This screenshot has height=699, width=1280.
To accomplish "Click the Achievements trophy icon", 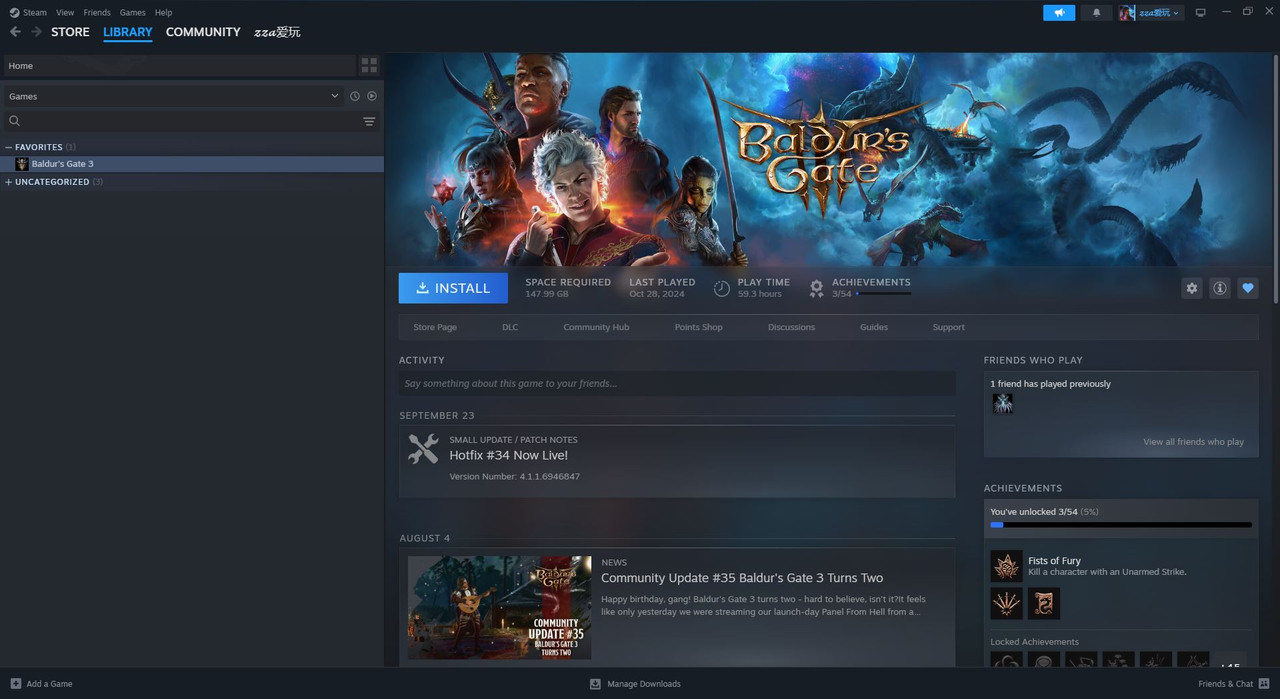I will point(816,288).
